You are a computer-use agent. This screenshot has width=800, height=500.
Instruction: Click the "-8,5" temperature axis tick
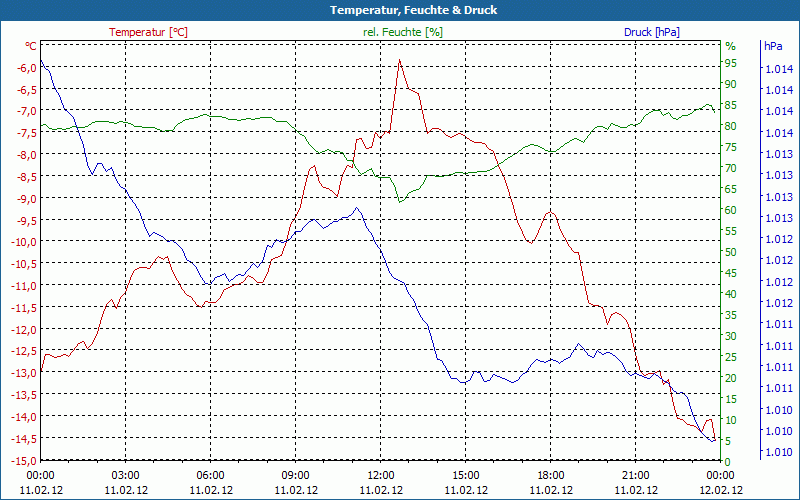26,177
